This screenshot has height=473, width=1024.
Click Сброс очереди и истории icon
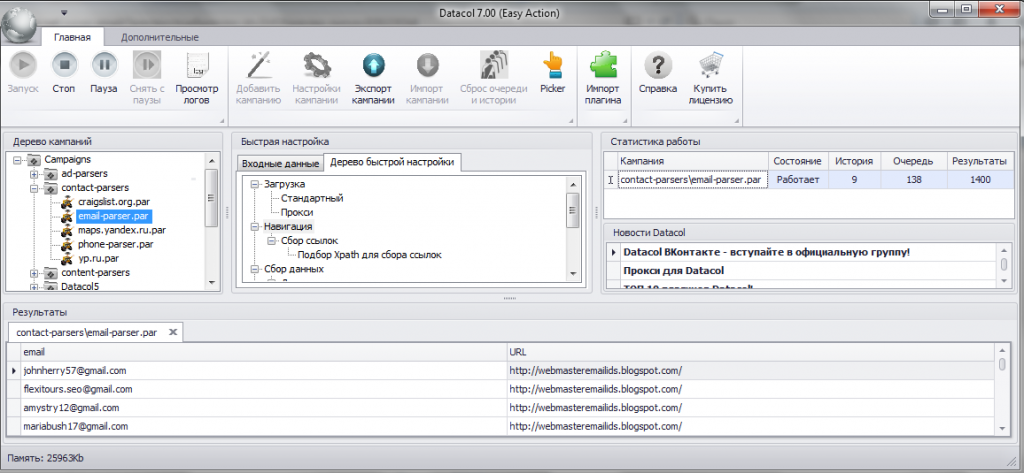point(494,65)
